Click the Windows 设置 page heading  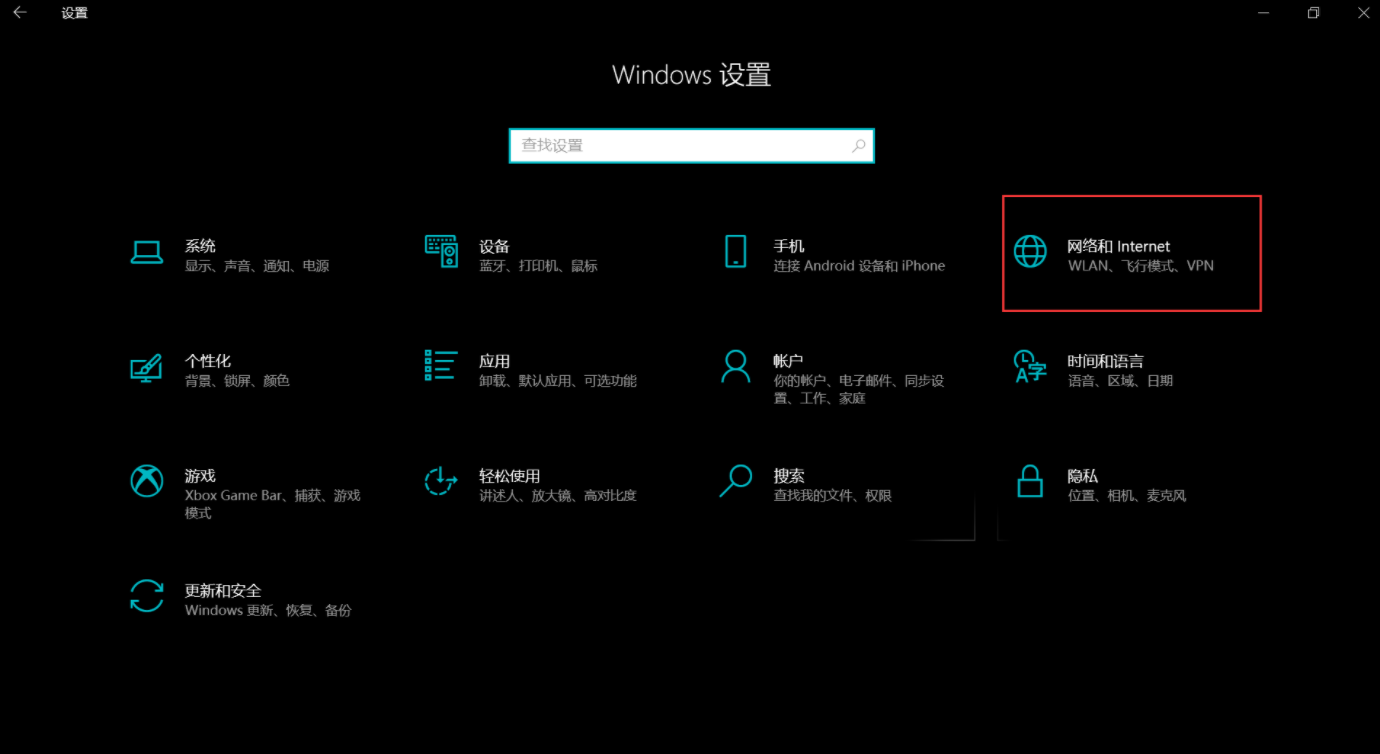(691, 75)
